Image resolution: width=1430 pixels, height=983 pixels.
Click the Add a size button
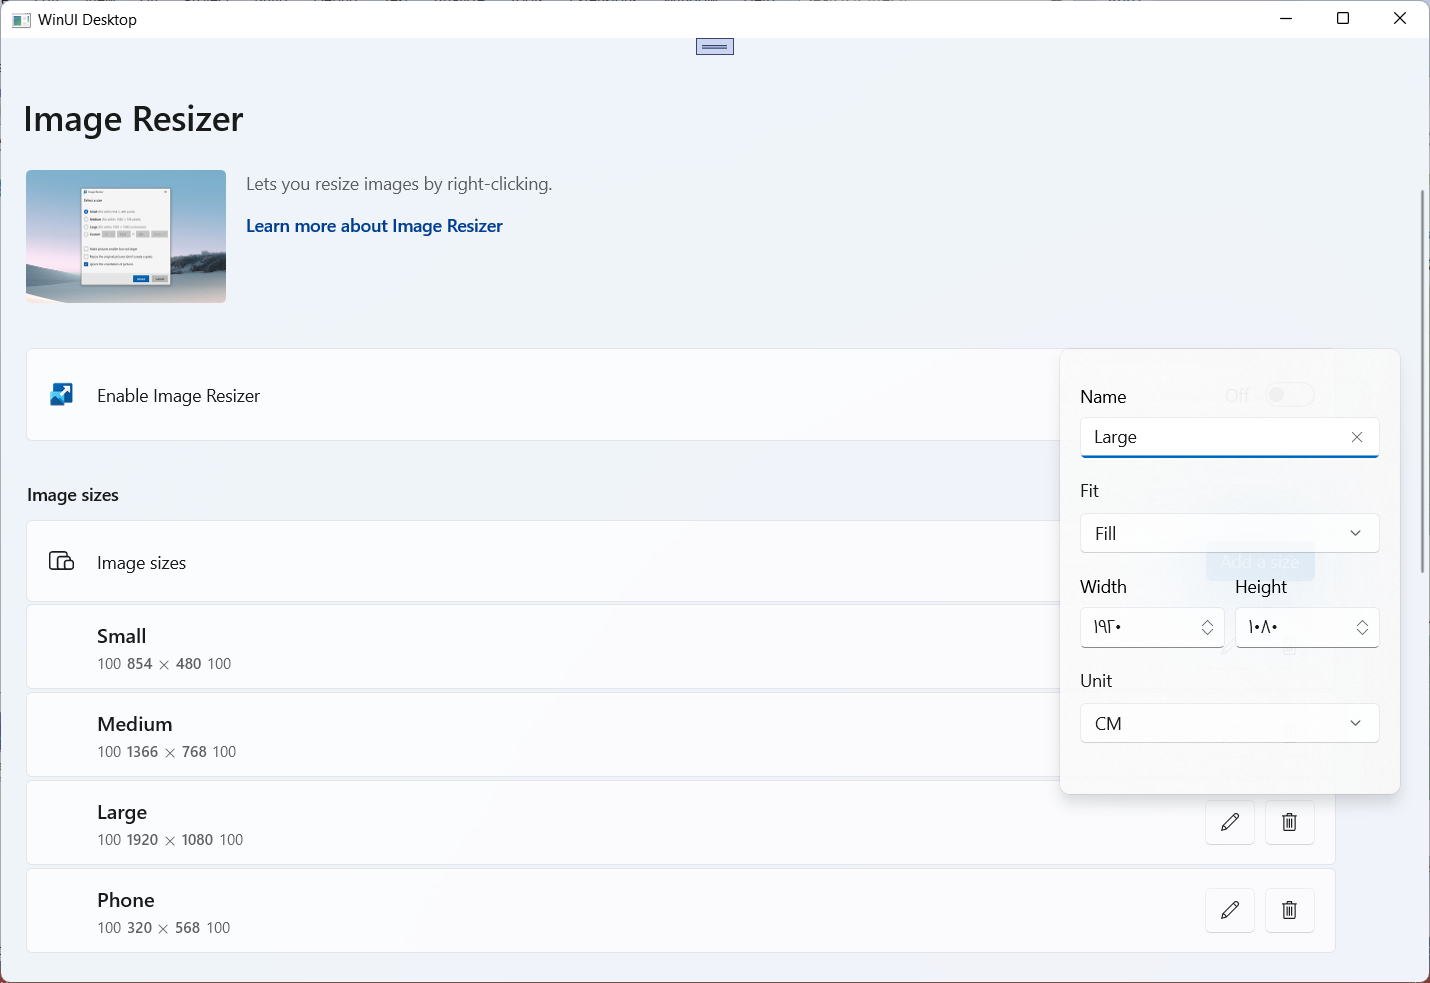[x=1260, y=562]
